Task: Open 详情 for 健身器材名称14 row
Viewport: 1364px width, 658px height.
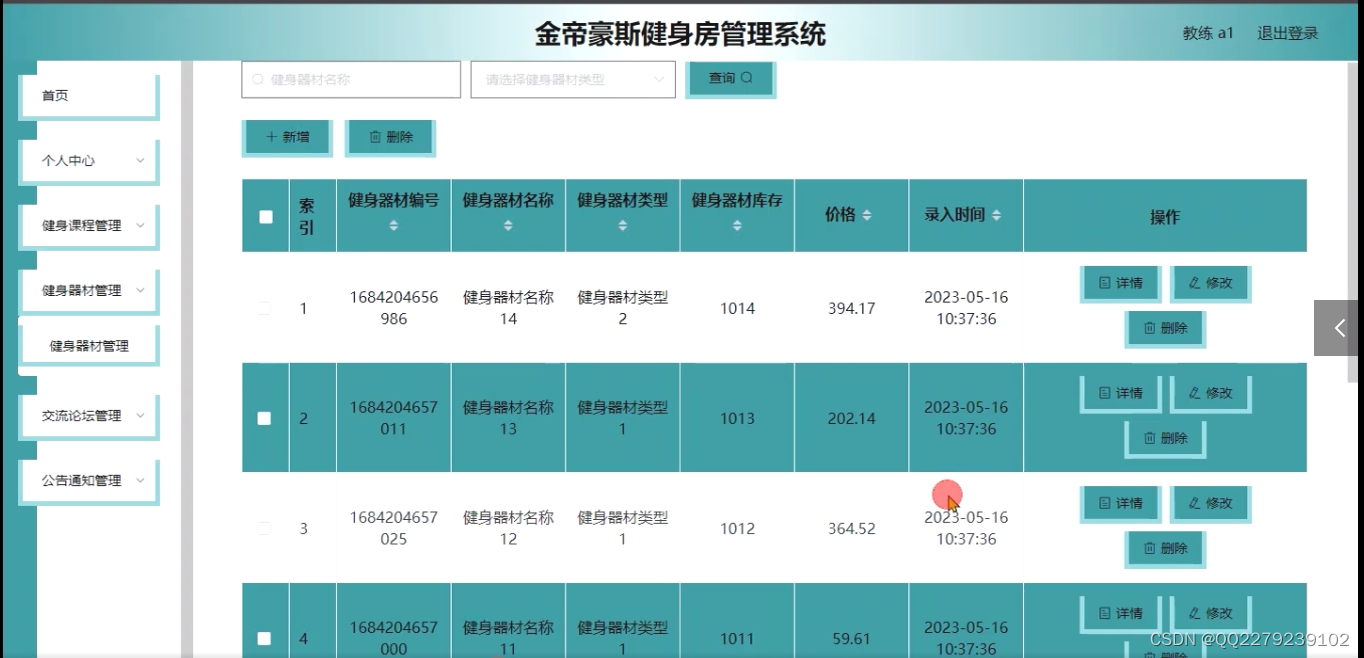Action: point(1120,283)
